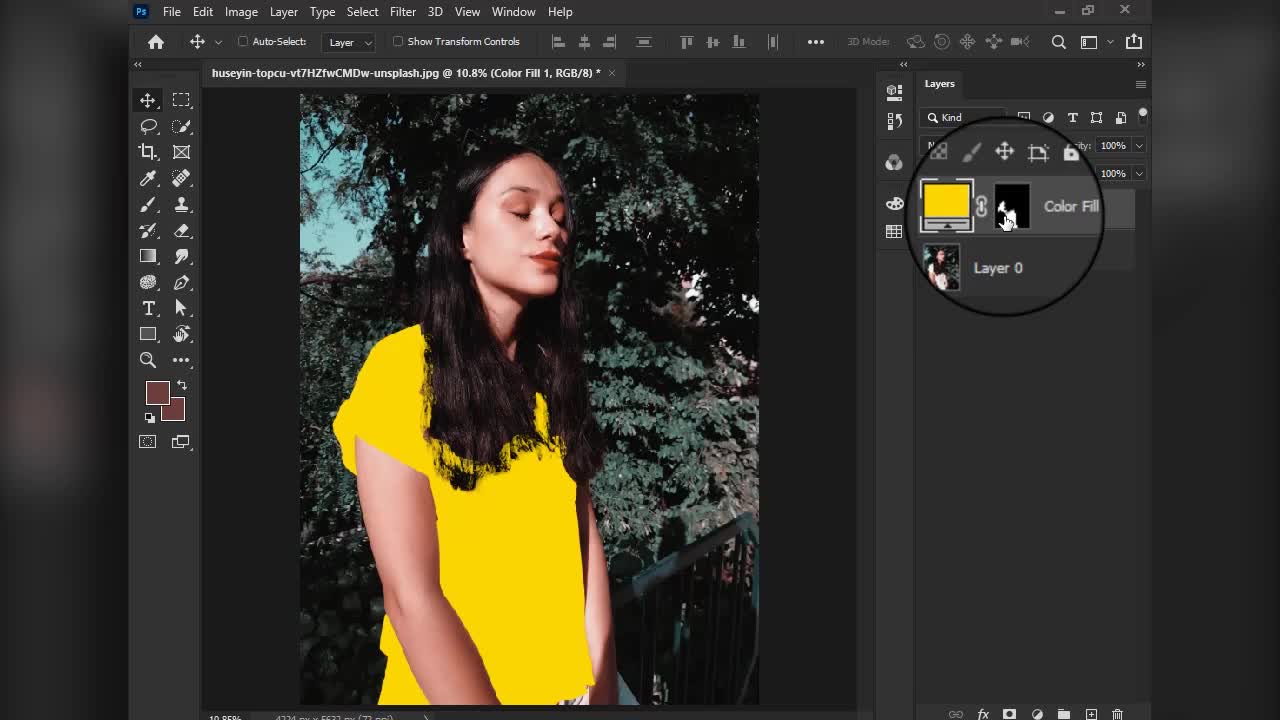The width and height of the screenshot is (1280, 720).
Task: Select the Pen tool
Action: (x=181, y=282)
